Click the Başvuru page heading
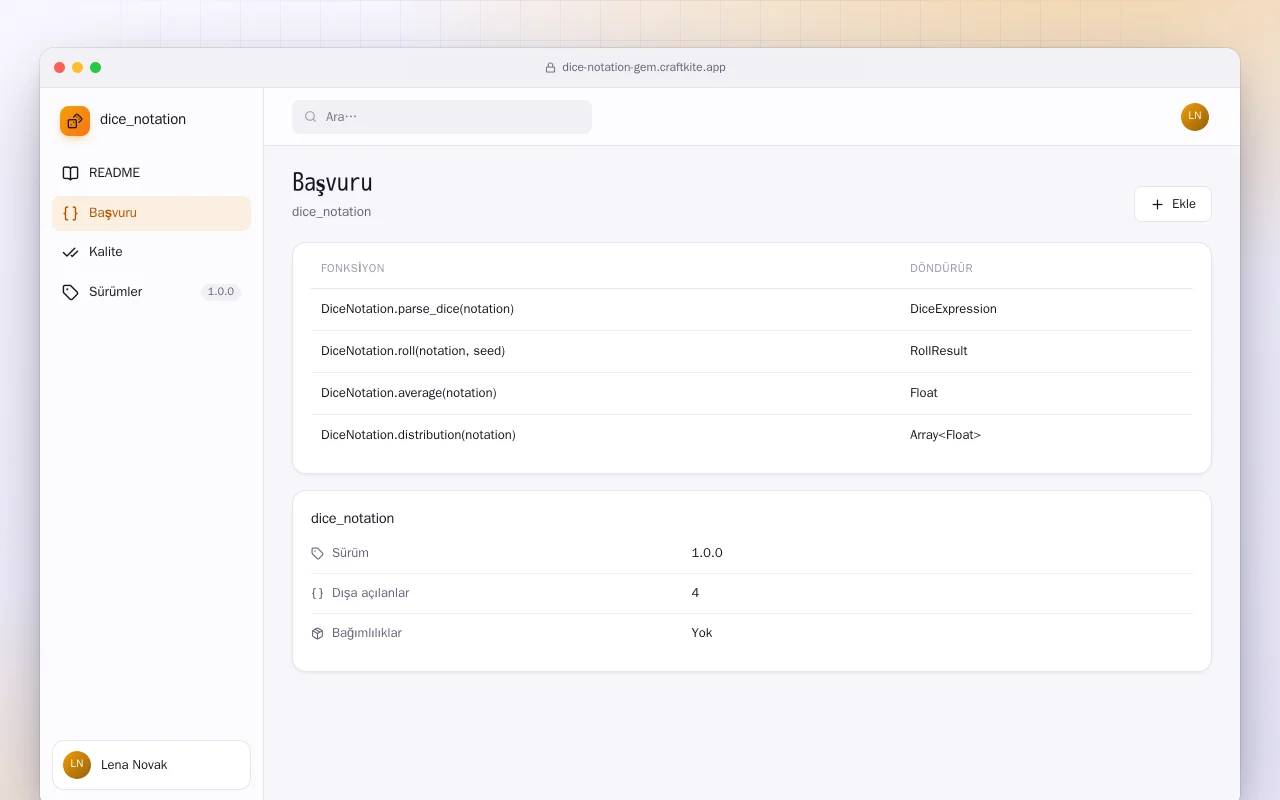This screenshot has height=800, width=1280. (332, 182)
